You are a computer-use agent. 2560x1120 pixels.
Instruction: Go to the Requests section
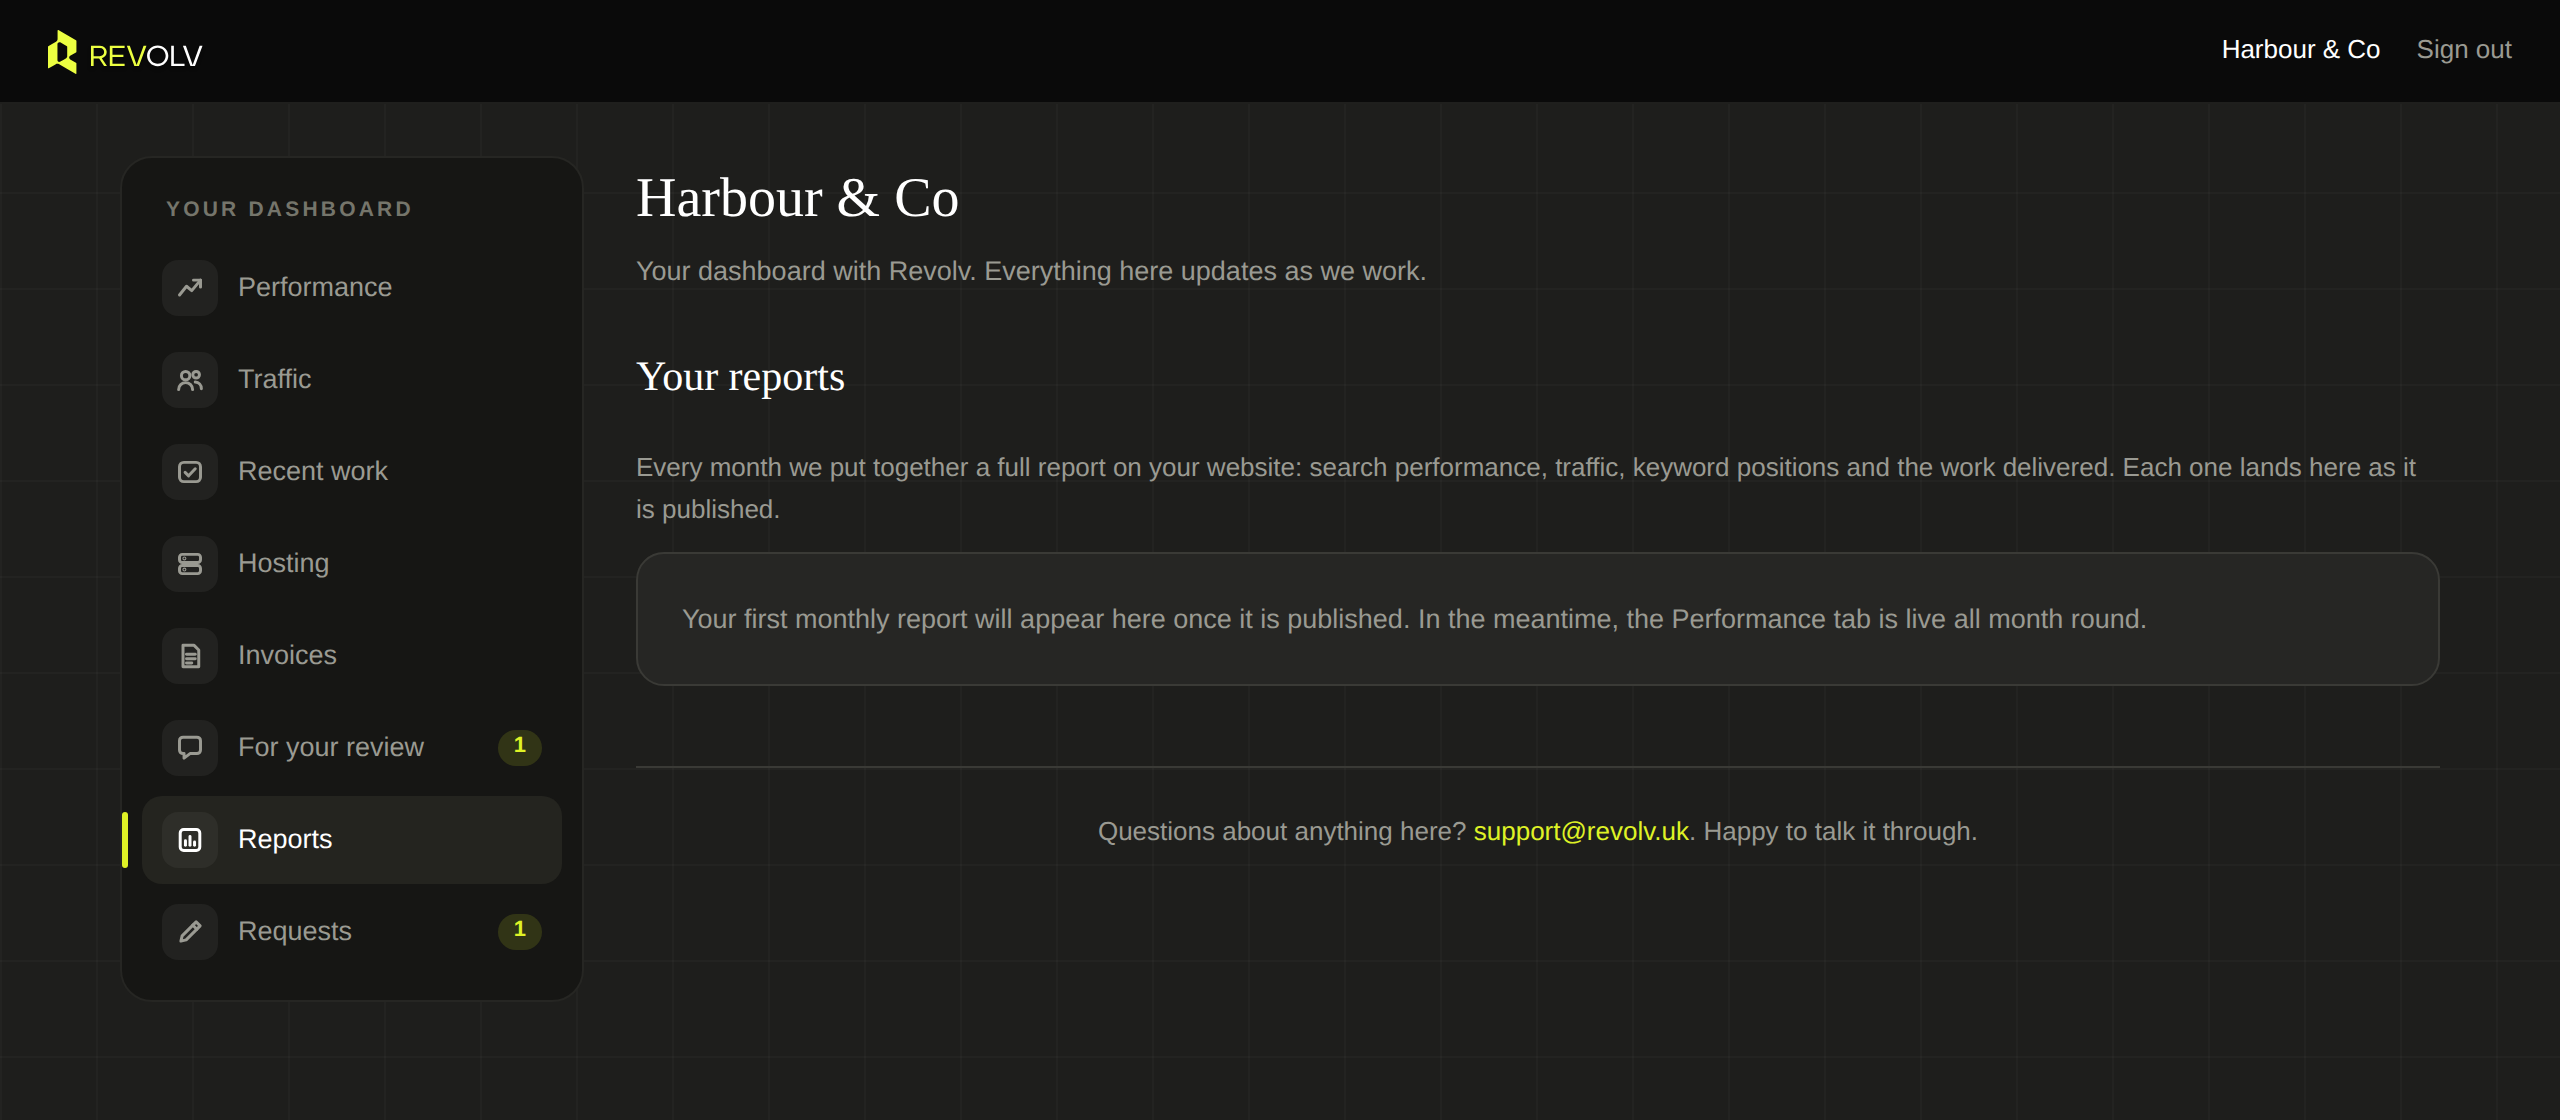click(352, 932)
